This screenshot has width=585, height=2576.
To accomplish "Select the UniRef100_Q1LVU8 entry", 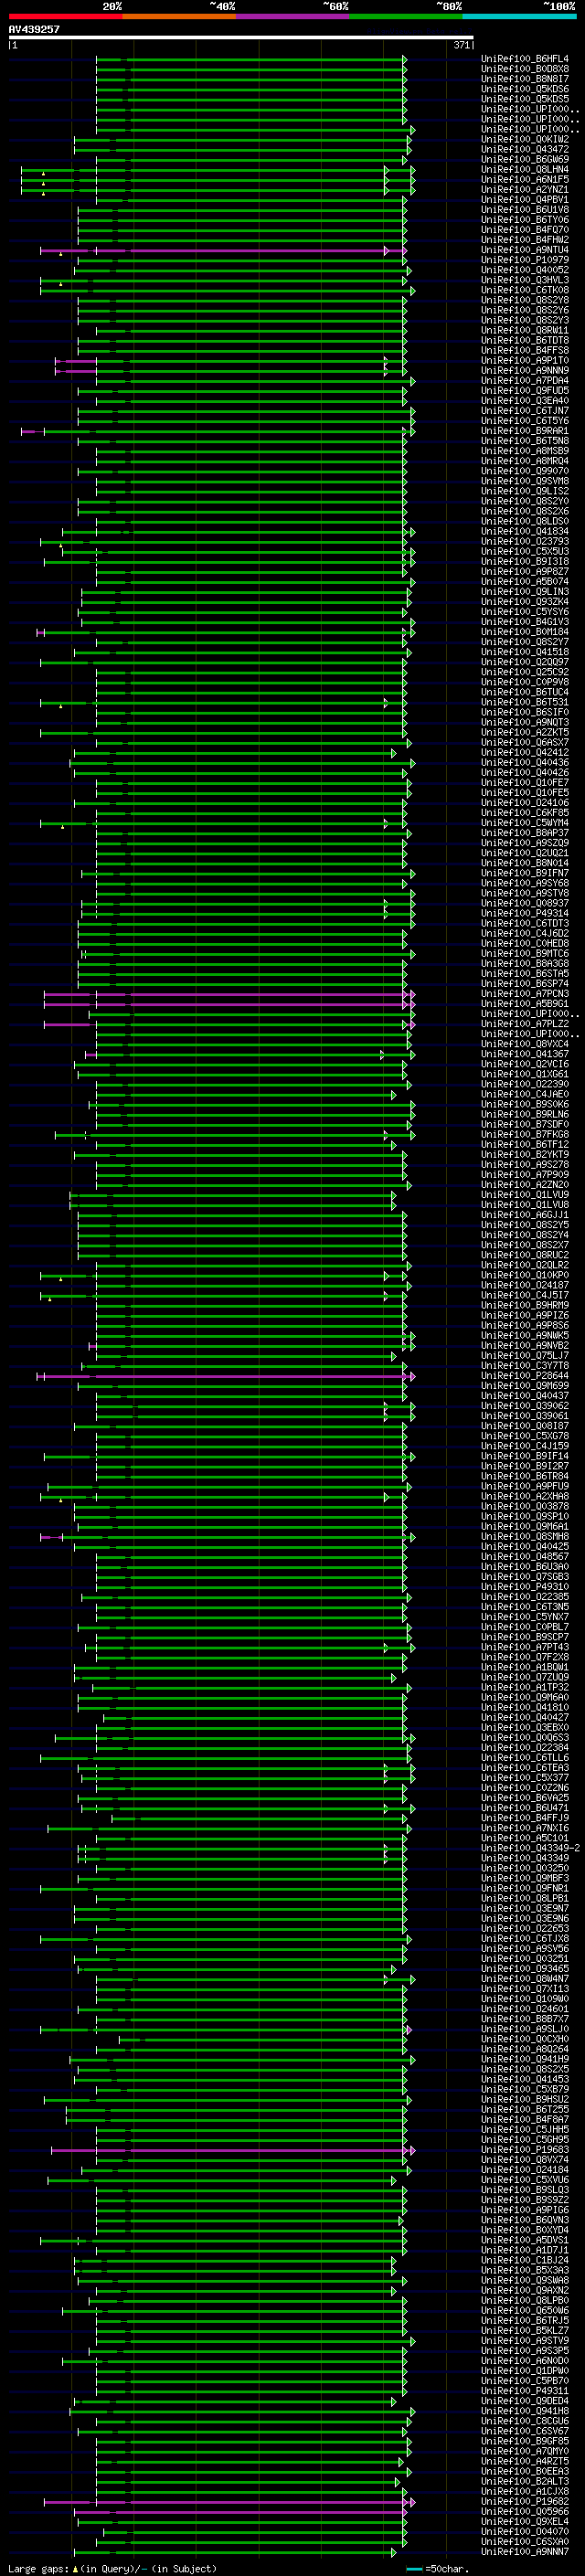I will click(x=525, y=1205).
